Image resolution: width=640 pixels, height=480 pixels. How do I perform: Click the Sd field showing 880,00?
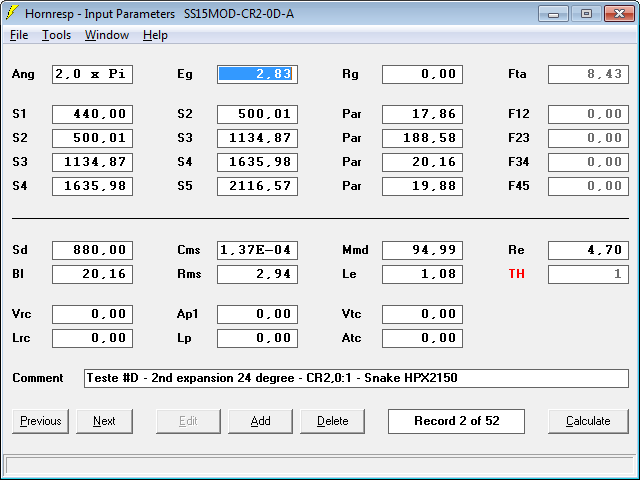[x=92, y=250]
